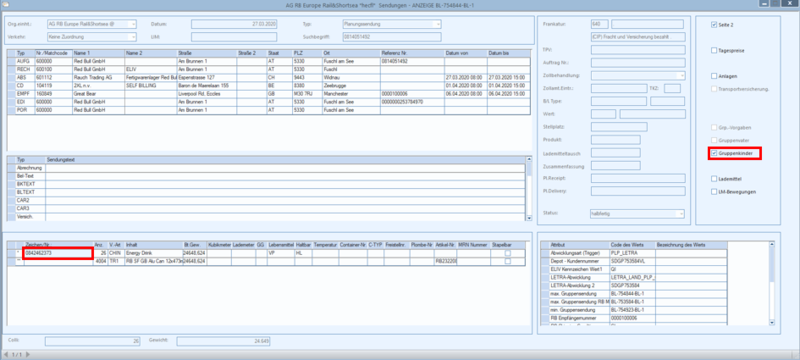Enable the Anlagen checkbox
The height and width of the screenshot is (360, 800).
(x=714, y=76)
